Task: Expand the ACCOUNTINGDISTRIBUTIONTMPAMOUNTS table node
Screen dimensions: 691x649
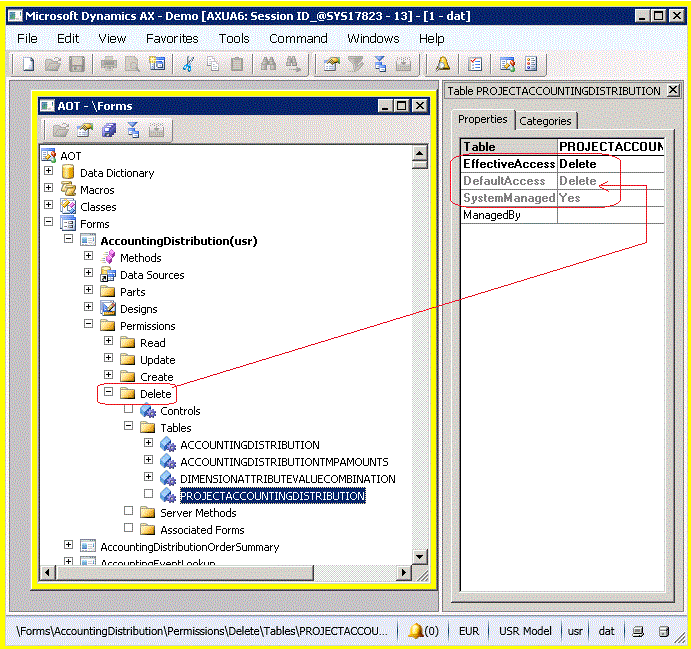Action: 149,460
